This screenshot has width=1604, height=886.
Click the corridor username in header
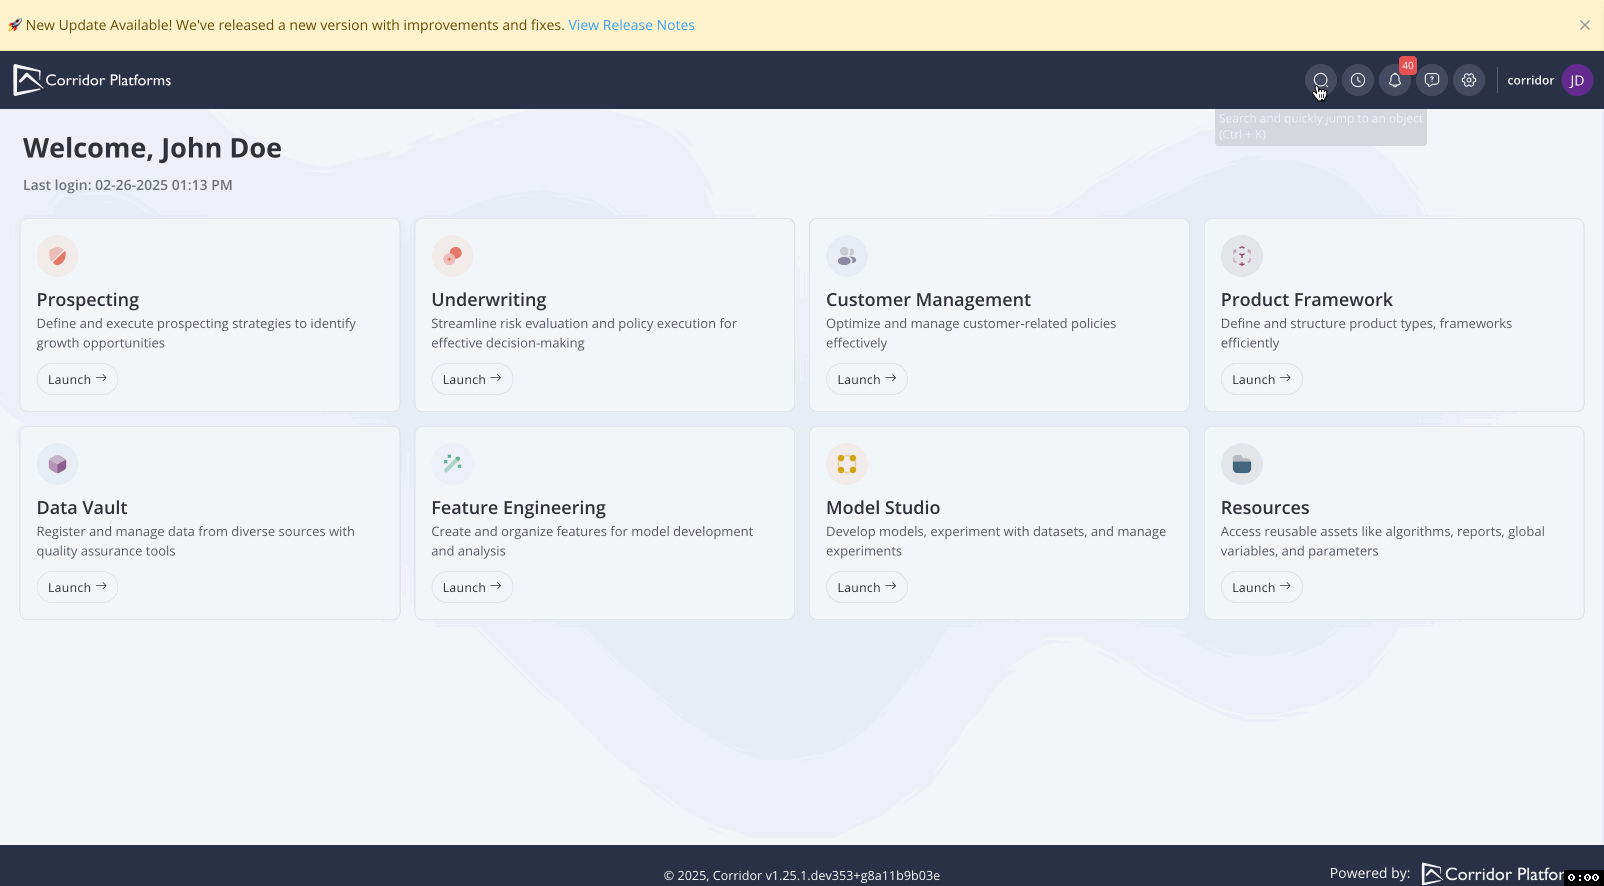click(x=1530, y=80)
